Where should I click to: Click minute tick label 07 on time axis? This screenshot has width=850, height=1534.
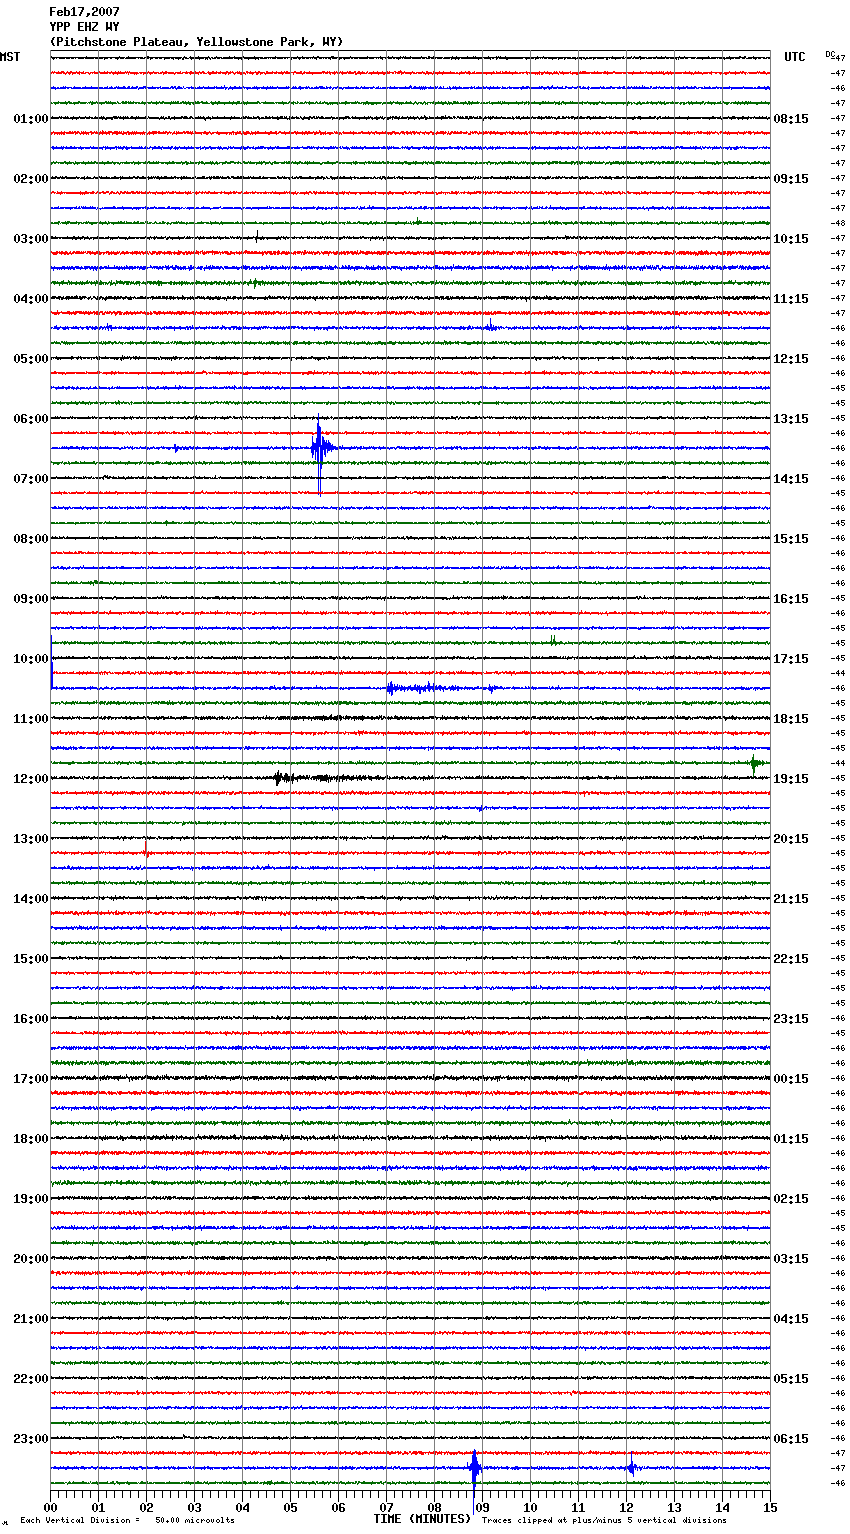click(x=387, y=1507)
